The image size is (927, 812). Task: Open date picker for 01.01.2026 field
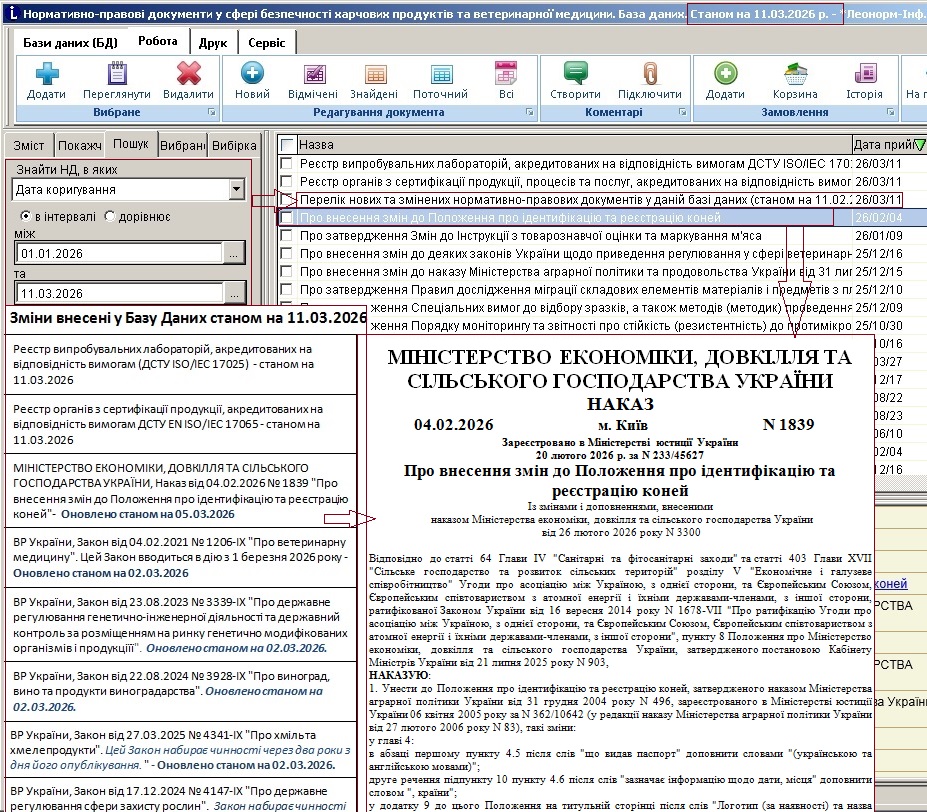(x=233, y=254)
